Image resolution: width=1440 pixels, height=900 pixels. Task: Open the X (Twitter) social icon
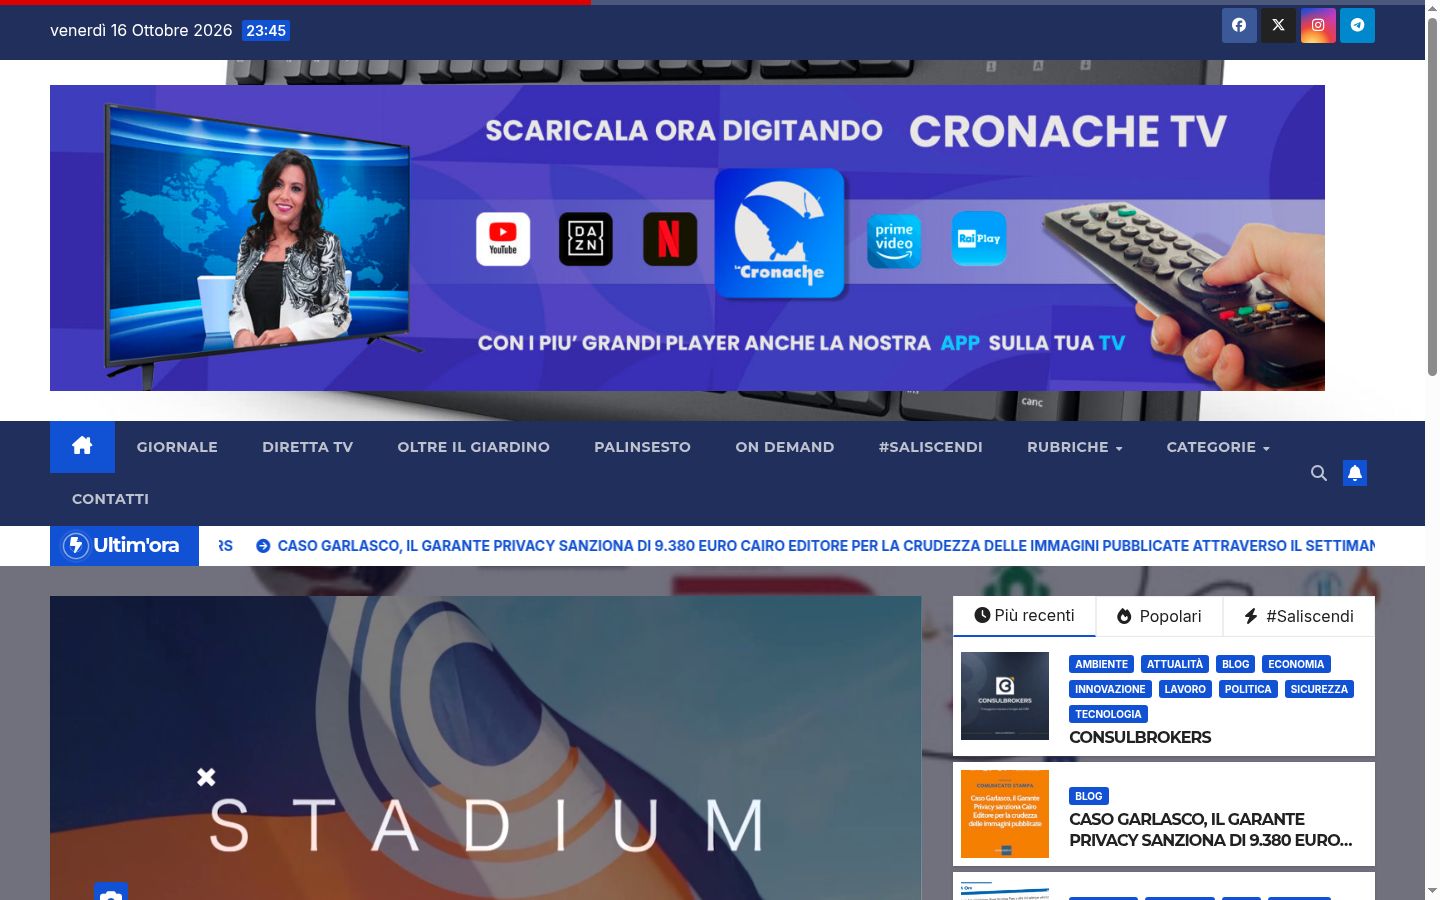click(x=1278, y=26)
